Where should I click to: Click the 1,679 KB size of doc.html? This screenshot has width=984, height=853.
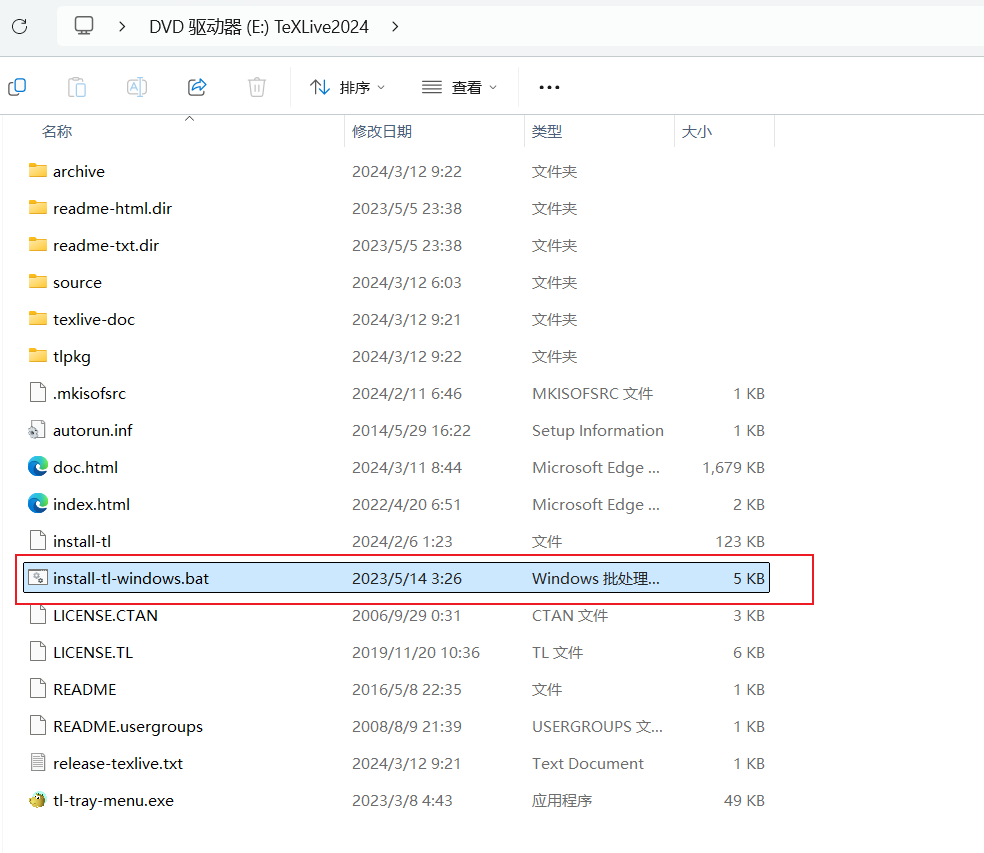tap(733, 468)
